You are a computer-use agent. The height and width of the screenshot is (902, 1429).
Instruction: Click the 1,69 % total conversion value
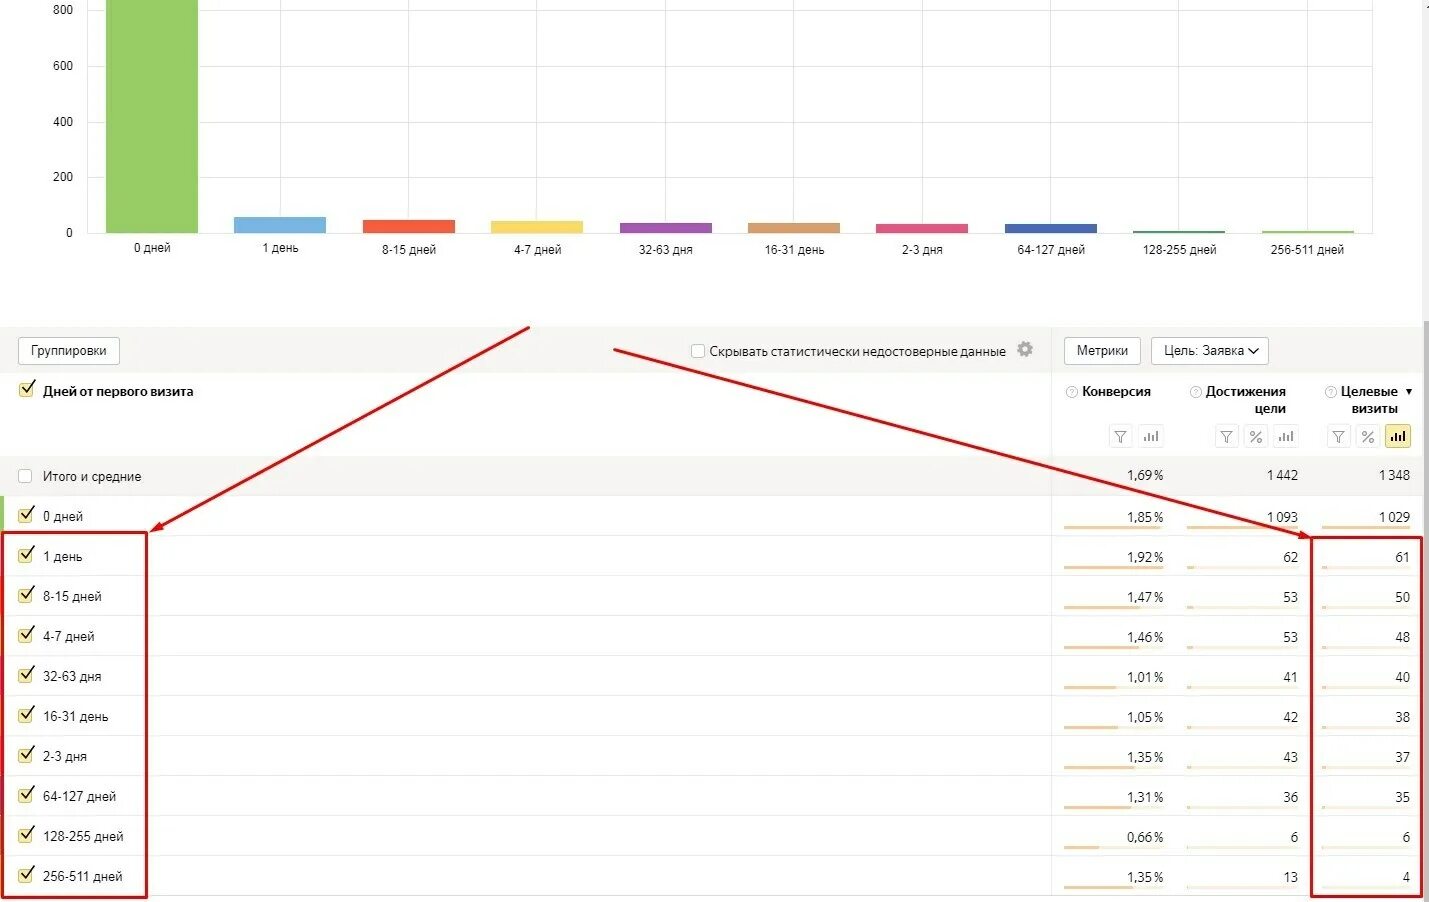click(1145, 475)
